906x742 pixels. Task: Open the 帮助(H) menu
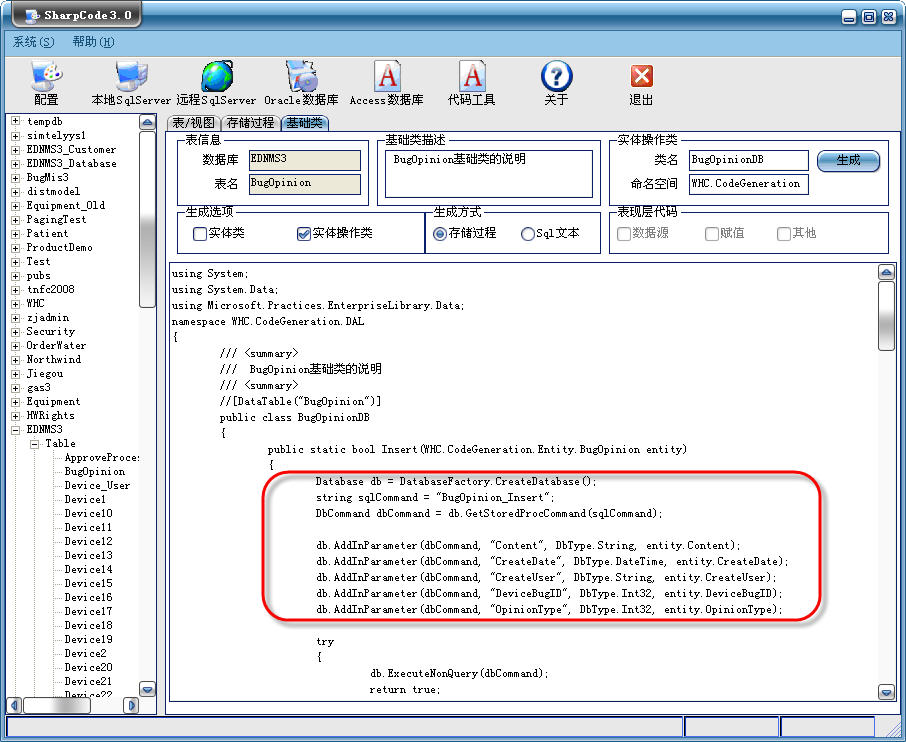point(93,42)
